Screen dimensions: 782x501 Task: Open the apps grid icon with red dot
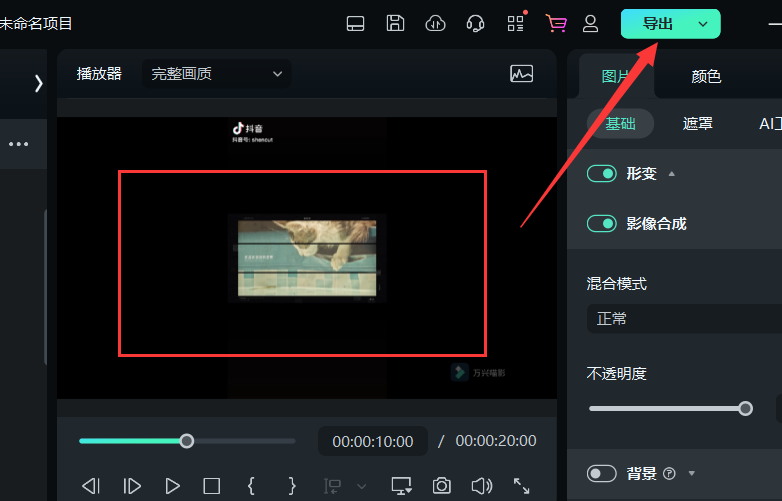point(516,23)
